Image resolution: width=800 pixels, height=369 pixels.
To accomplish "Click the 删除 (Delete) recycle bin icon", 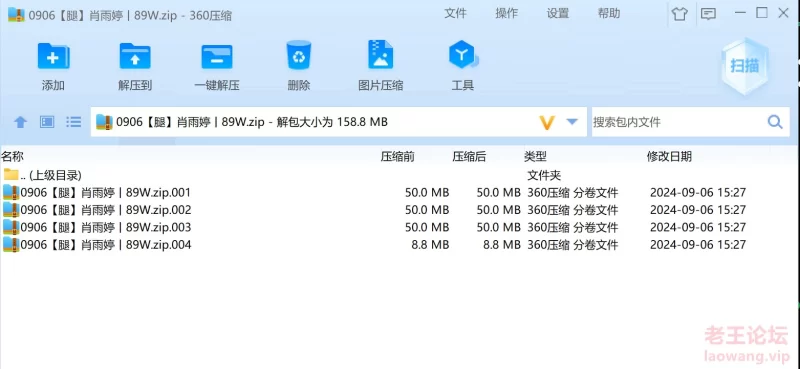I will click(x=298, y=55).
